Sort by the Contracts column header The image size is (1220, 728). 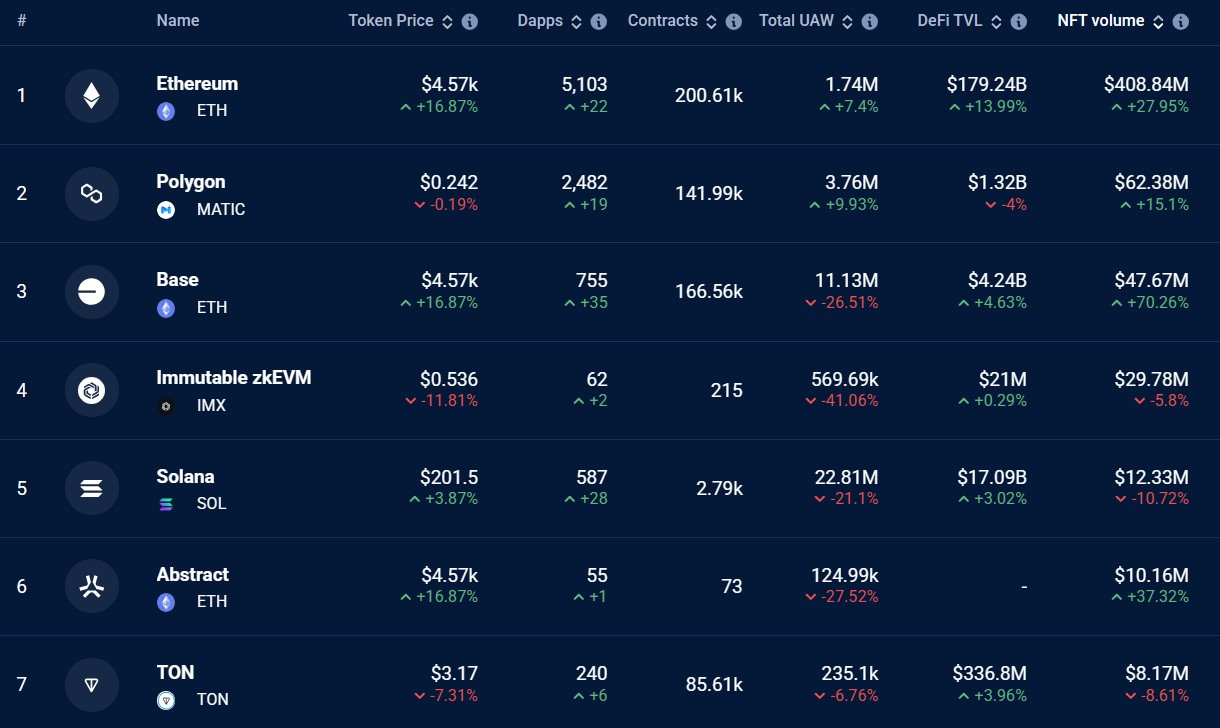click(662, 21)
